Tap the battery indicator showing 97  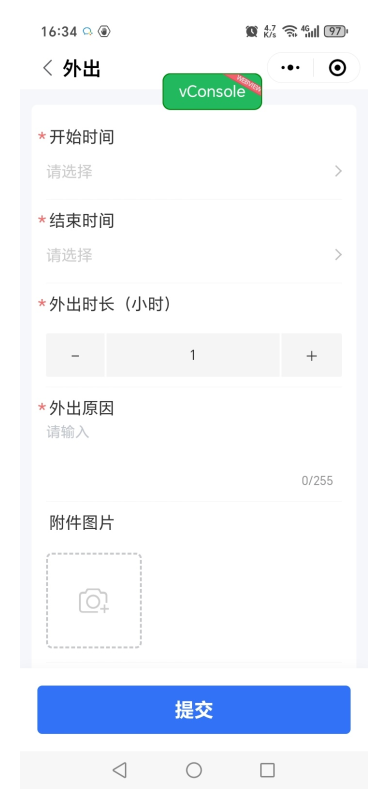point(336,32)
